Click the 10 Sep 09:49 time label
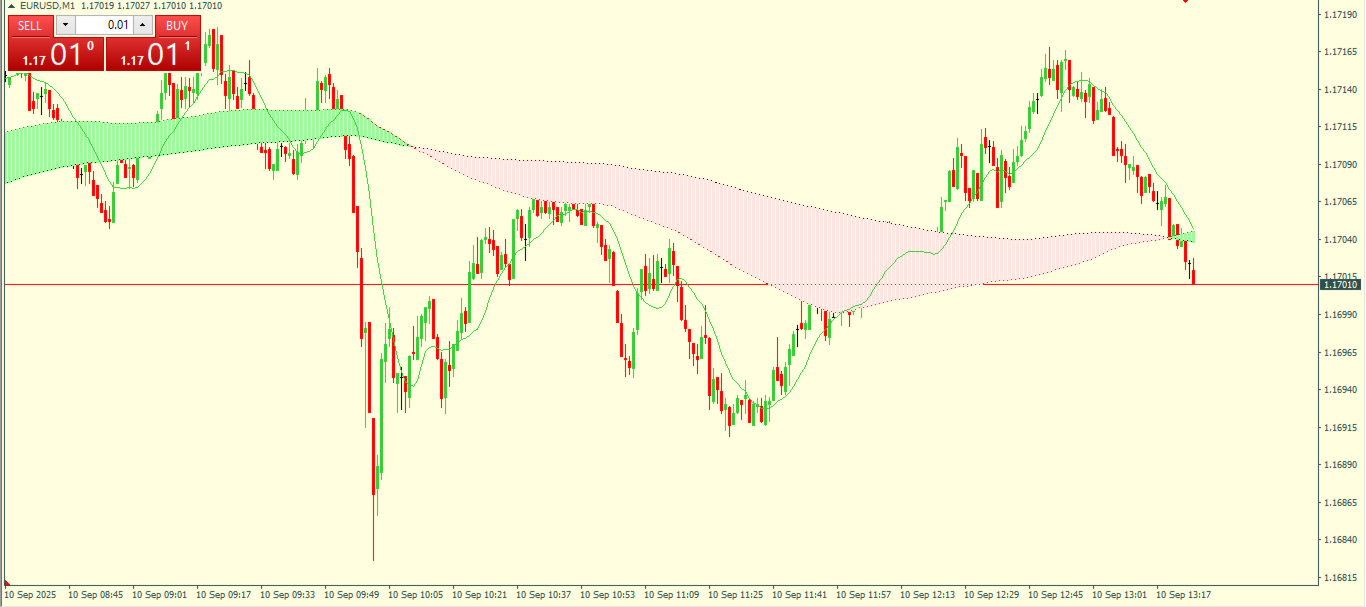The height and width of the screenshot is (607, 1366). (352, 595)
